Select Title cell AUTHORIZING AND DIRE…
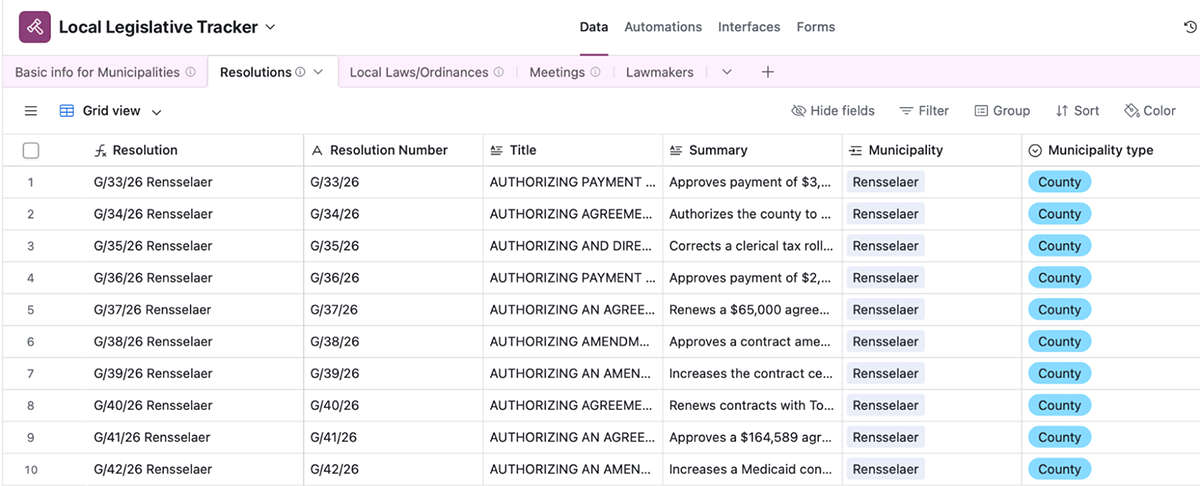The height and width of the screenshot is (486, 1200). (x=573, y=246)
